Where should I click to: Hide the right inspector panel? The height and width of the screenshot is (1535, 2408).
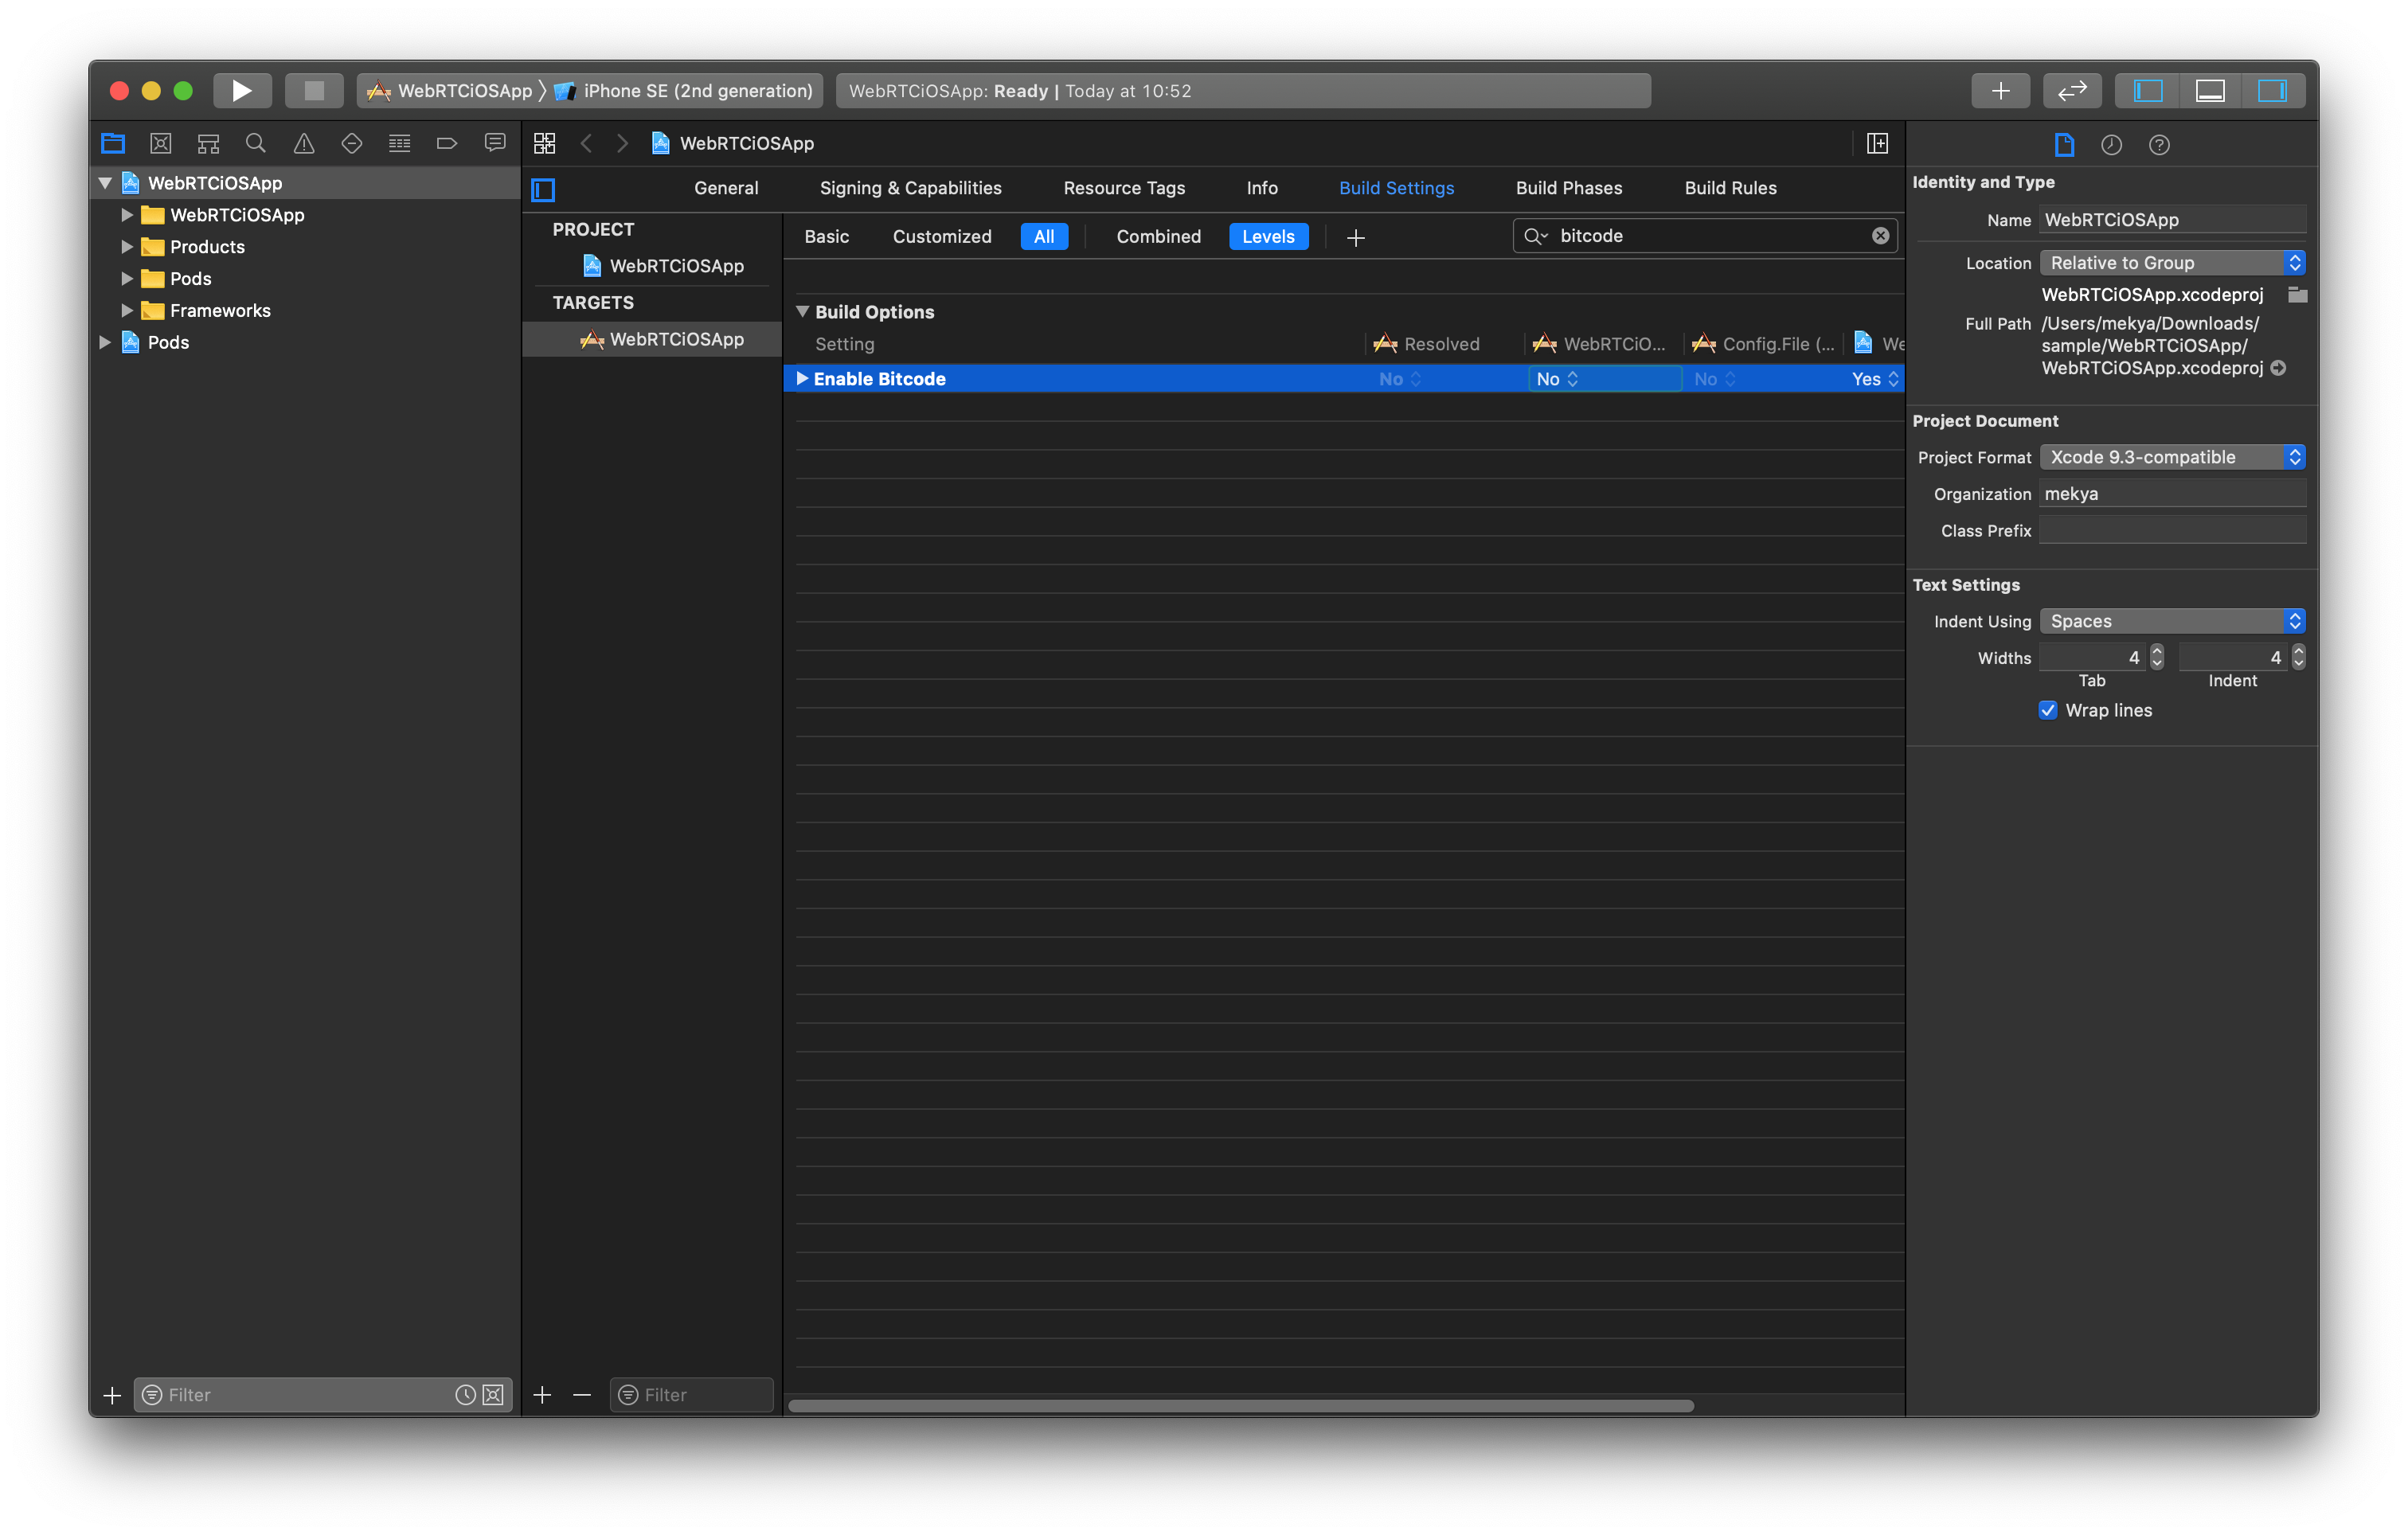pyautogui.click(x=2272, y=91)
